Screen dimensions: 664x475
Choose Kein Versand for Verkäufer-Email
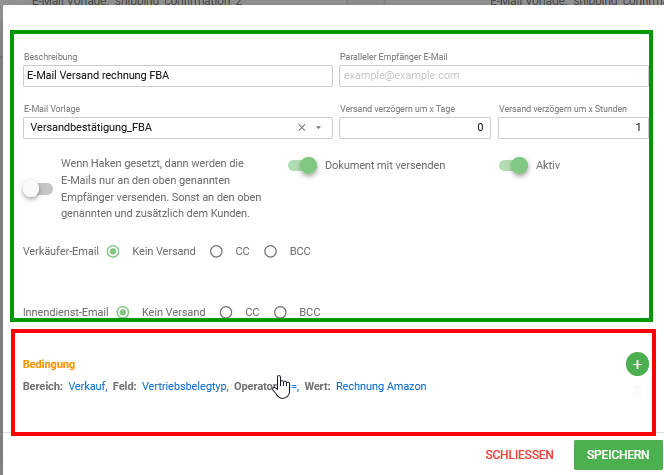(x=113, y=251)
